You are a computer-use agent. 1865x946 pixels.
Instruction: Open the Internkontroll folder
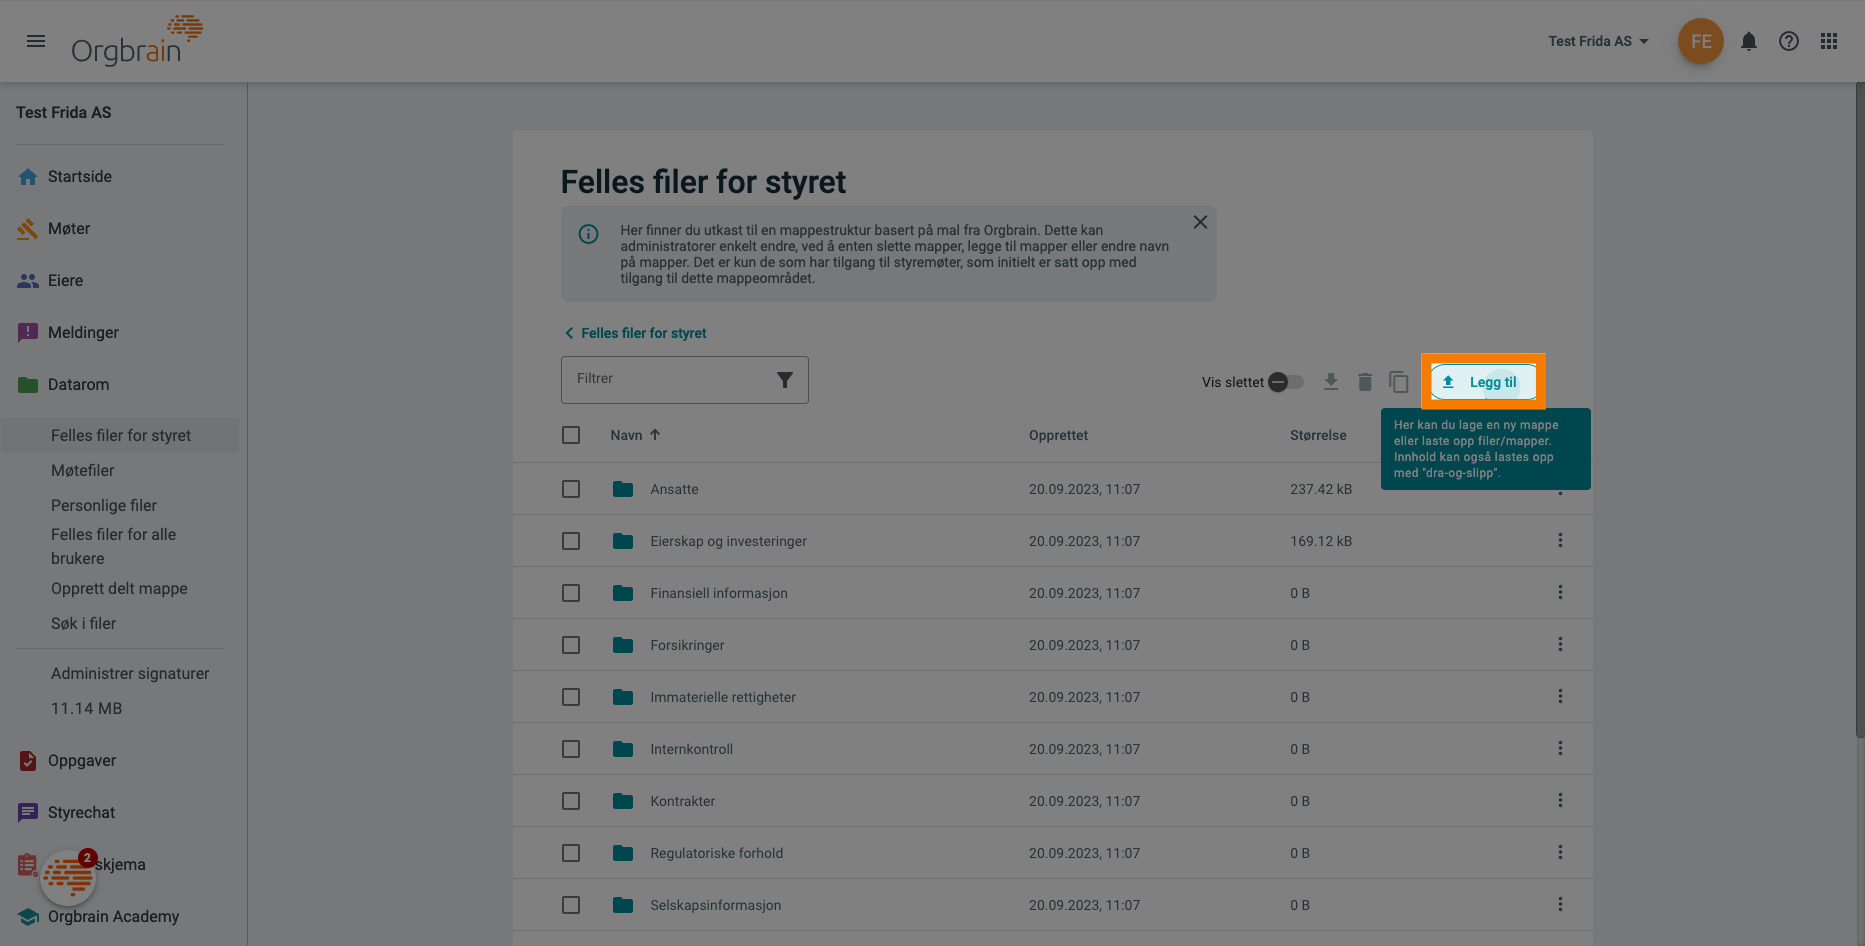tap(691, 749)
